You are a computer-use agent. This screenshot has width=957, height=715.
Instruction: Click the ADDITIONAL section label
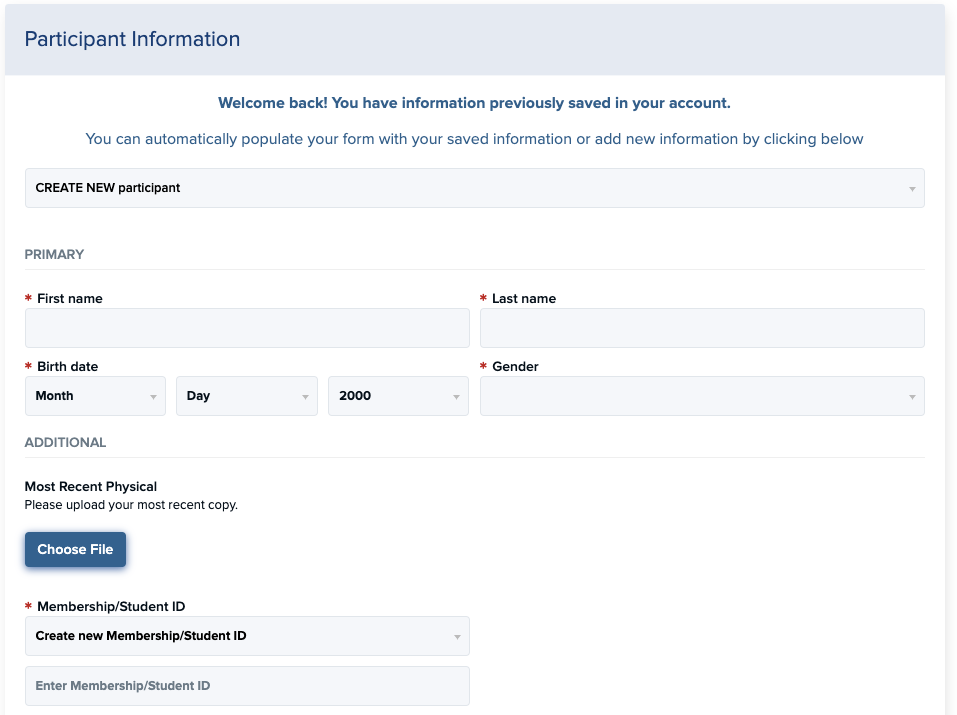click(65, 442)
